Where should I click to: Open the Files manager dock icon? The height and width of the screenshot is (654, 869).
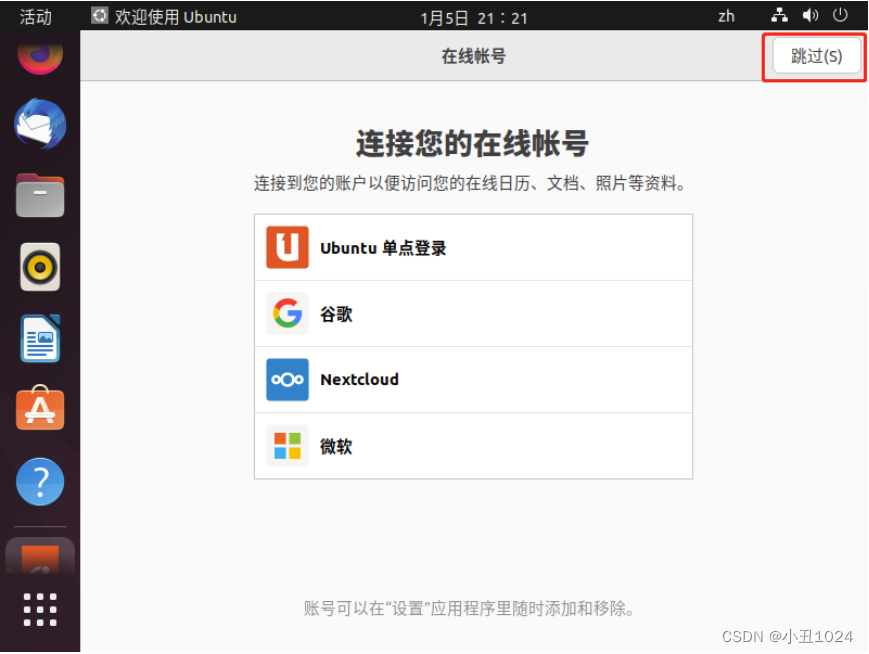point(40,195)
